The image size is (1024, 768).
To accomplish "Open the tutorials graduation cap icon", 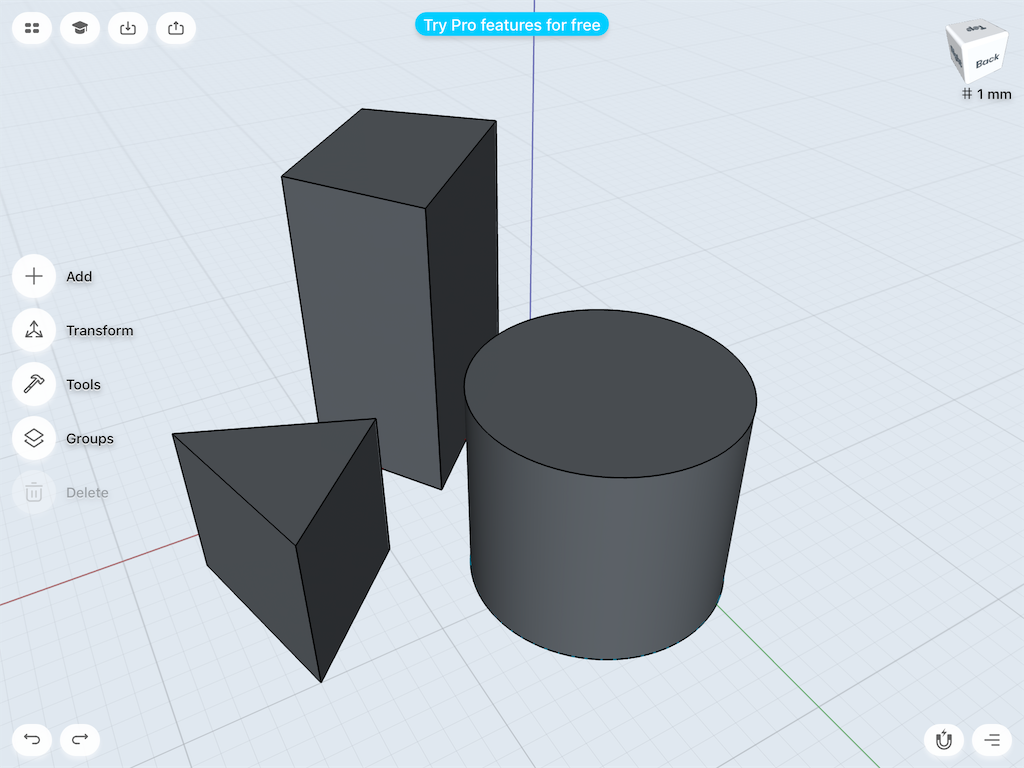I will point(80,28).
